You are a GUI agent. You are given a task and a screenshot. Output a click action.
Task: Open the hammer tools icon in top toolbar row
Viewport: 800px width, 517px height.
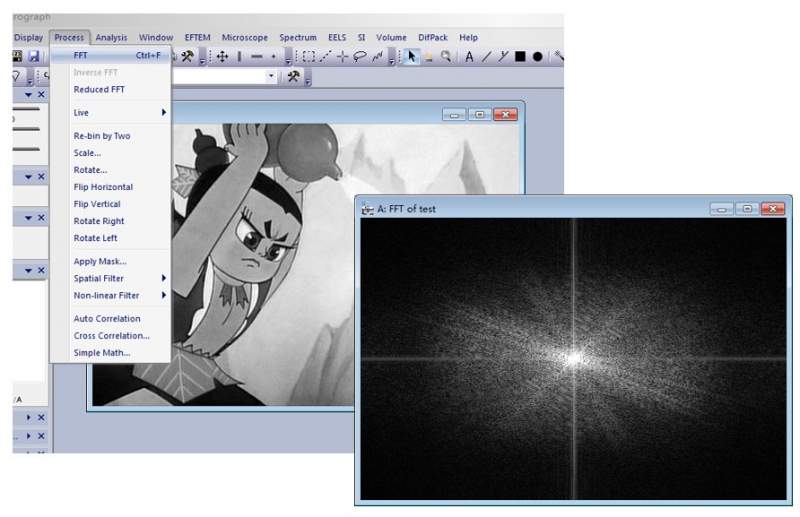tap(187, 56)
